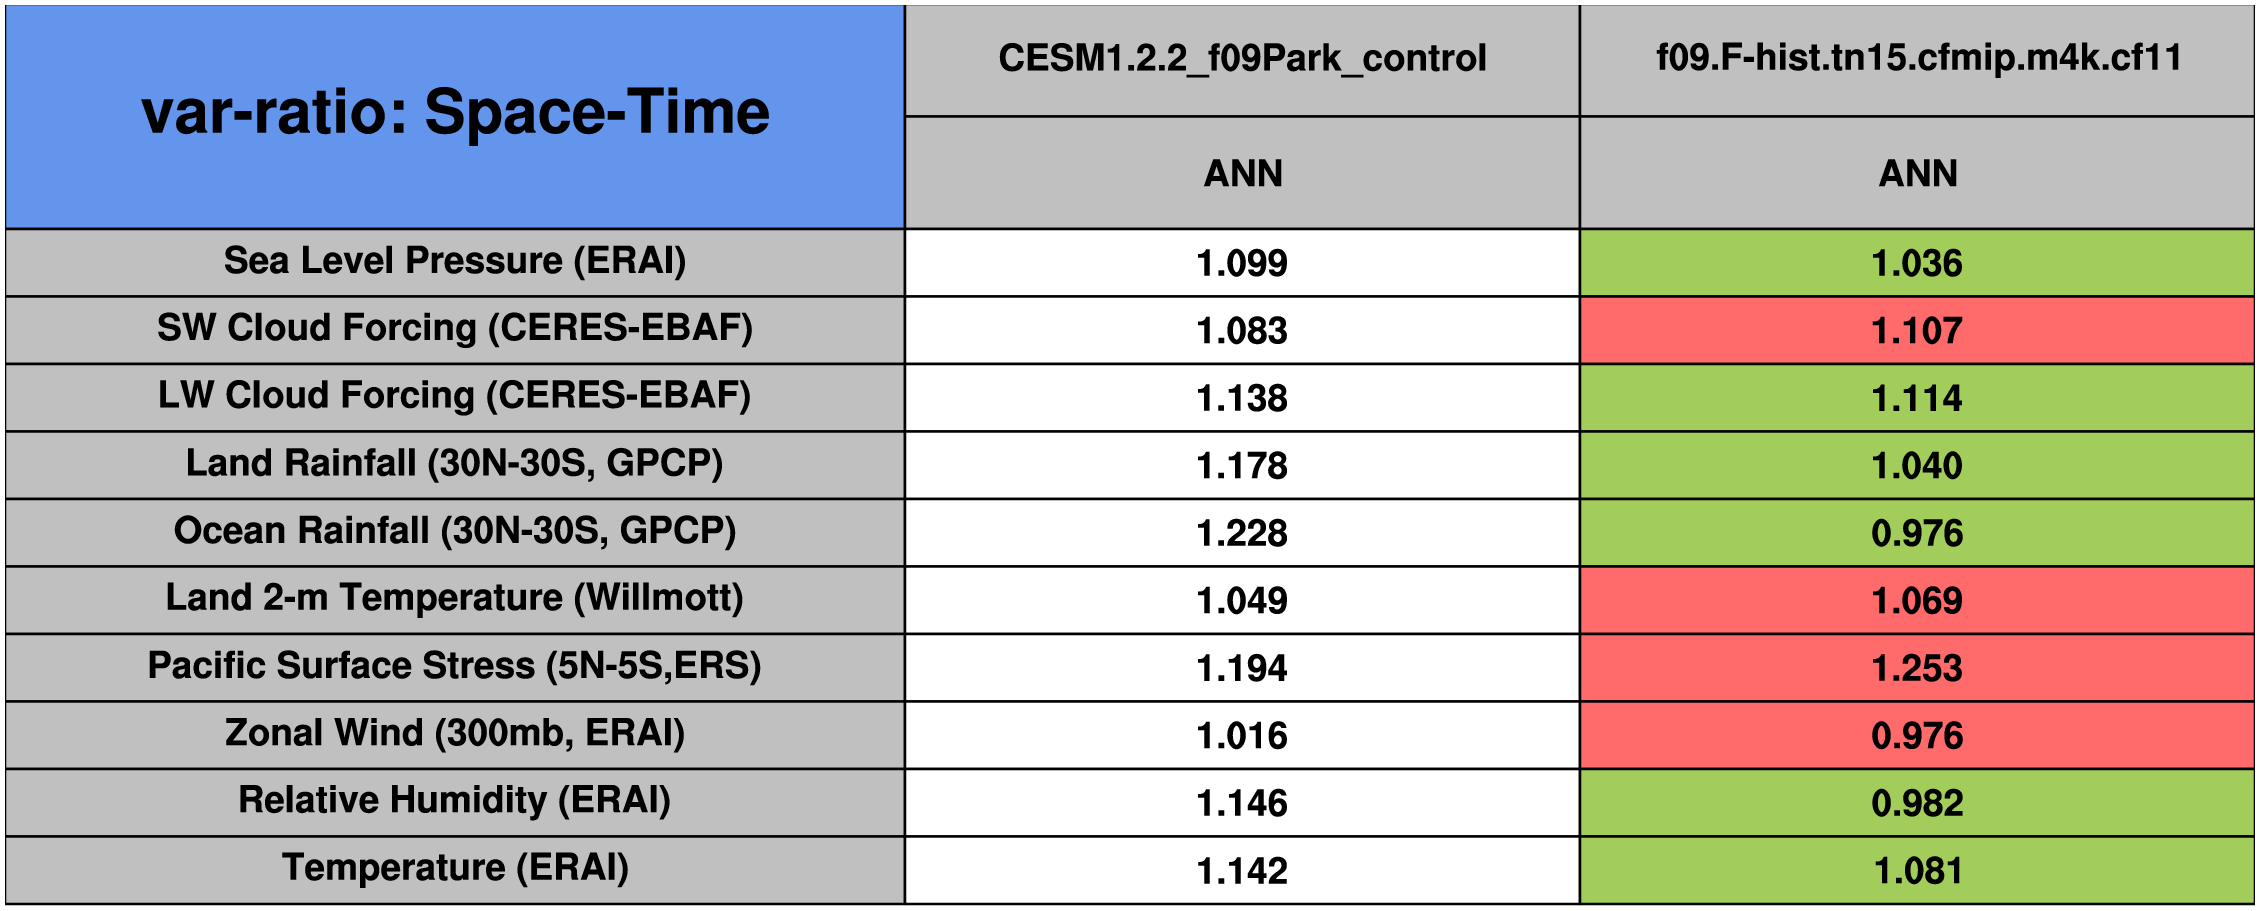Select the Pacific Surface Stress (5N-5S,ERS) label

coord(455,666)
